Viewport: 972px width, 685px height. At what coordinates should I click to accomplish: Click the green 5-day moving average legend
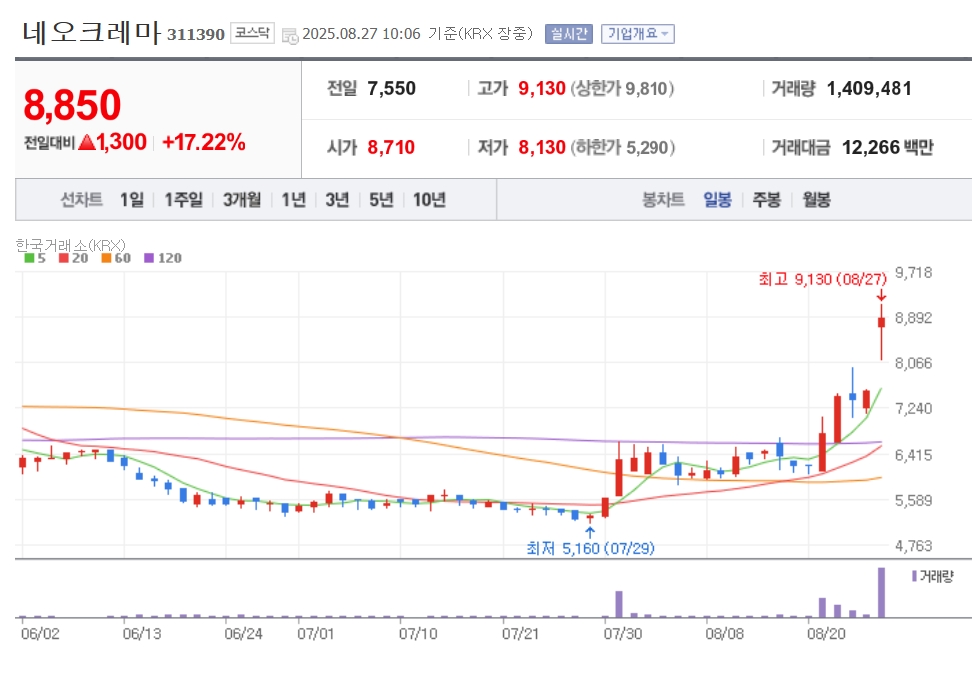[x=35, y=258]
